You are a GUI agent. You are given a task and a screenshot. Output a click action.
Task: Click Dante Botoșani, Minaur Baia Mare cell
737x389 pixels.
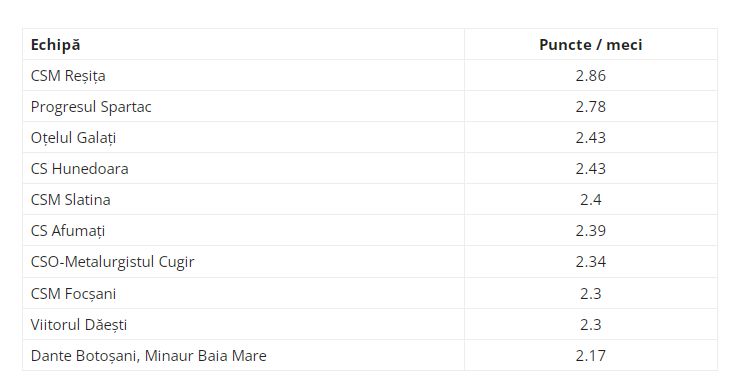[x=243, y=355]
